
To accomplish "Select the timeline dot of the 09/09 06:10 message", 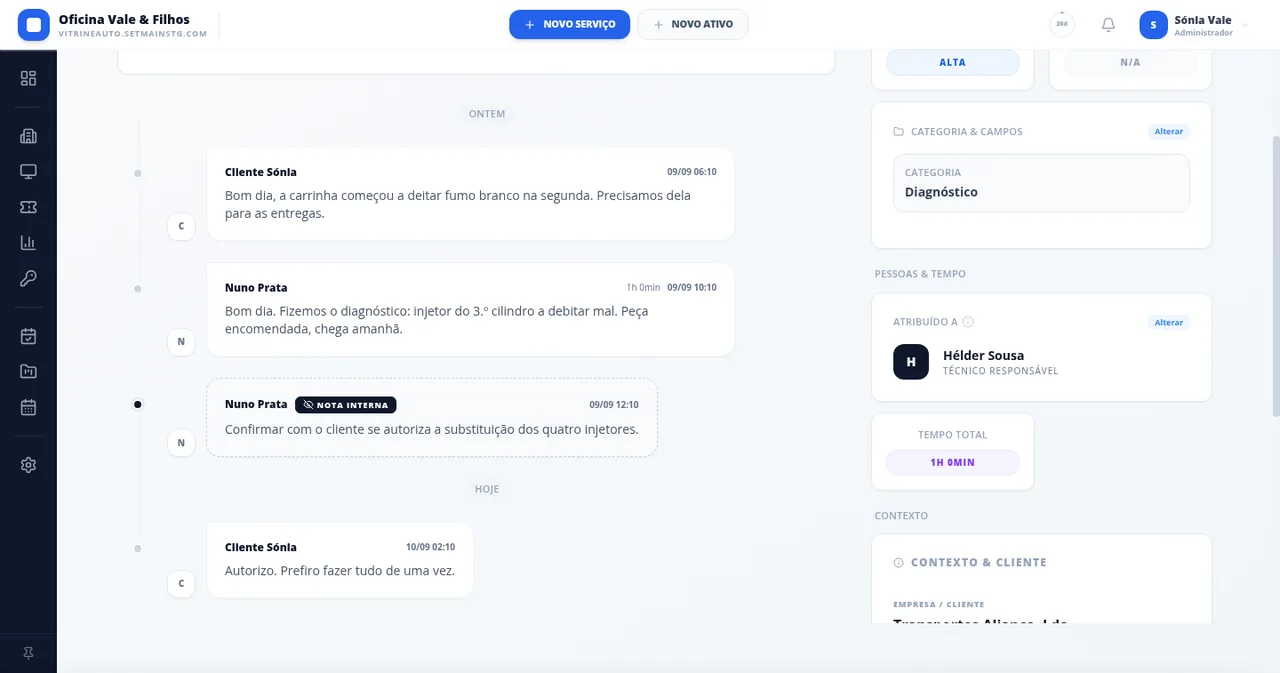I will [x=138, y=174].
